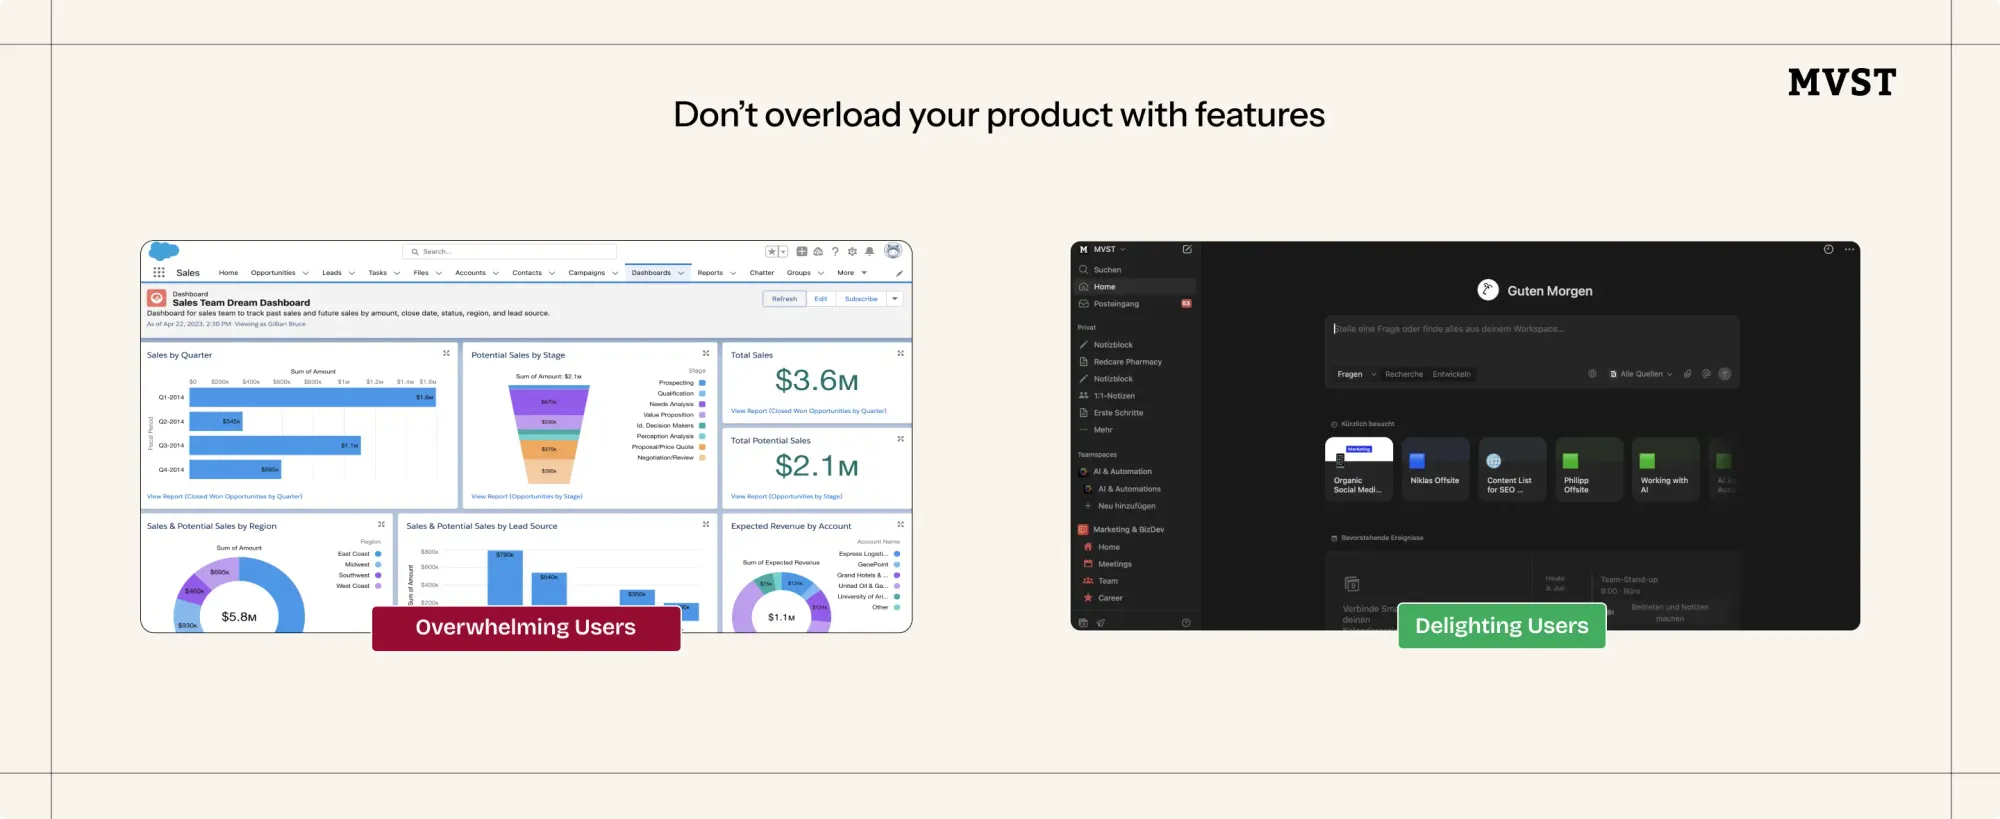Expand the Total Sales widget
Screen dimensions: 2000x819
pos(900,353)
